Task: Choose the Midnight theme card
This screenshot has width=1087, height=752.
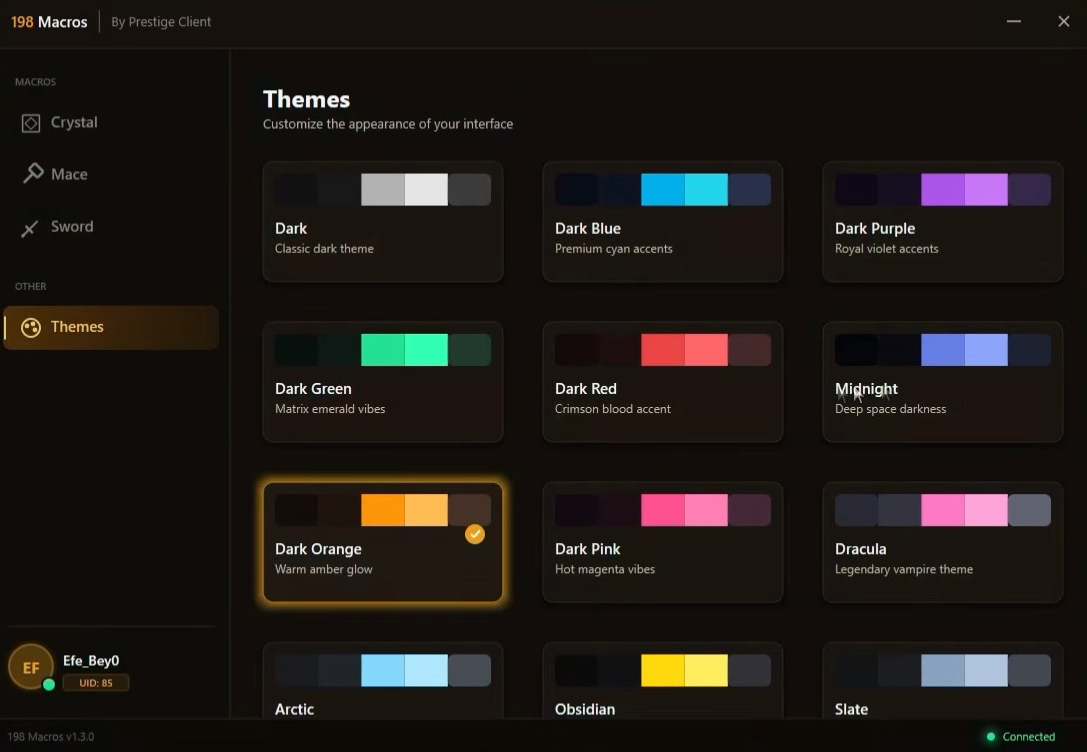Action: tap(942, 382)
